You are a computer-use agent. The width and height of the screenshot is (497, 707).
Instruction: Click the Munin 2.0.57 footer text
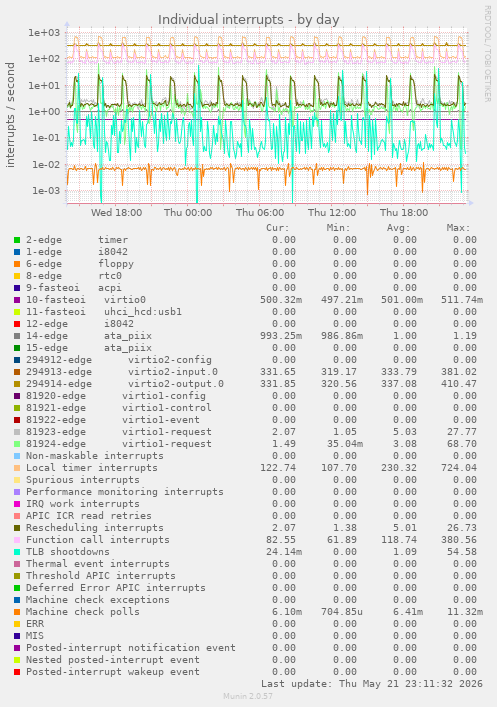[248, 696]
